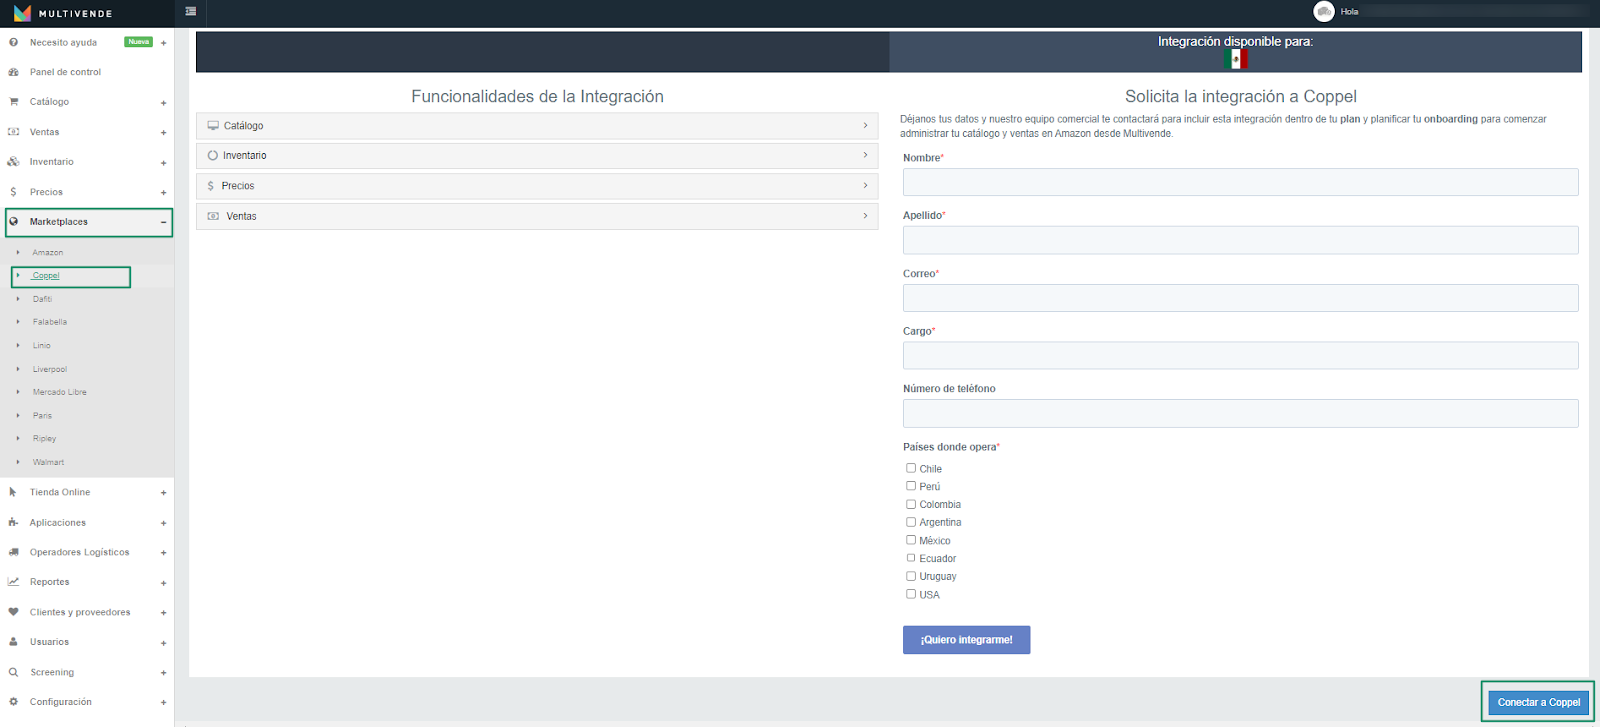Screen dimensions: 1600x727
Task: Check the Perú country checkbox
Action: point(911,486)
